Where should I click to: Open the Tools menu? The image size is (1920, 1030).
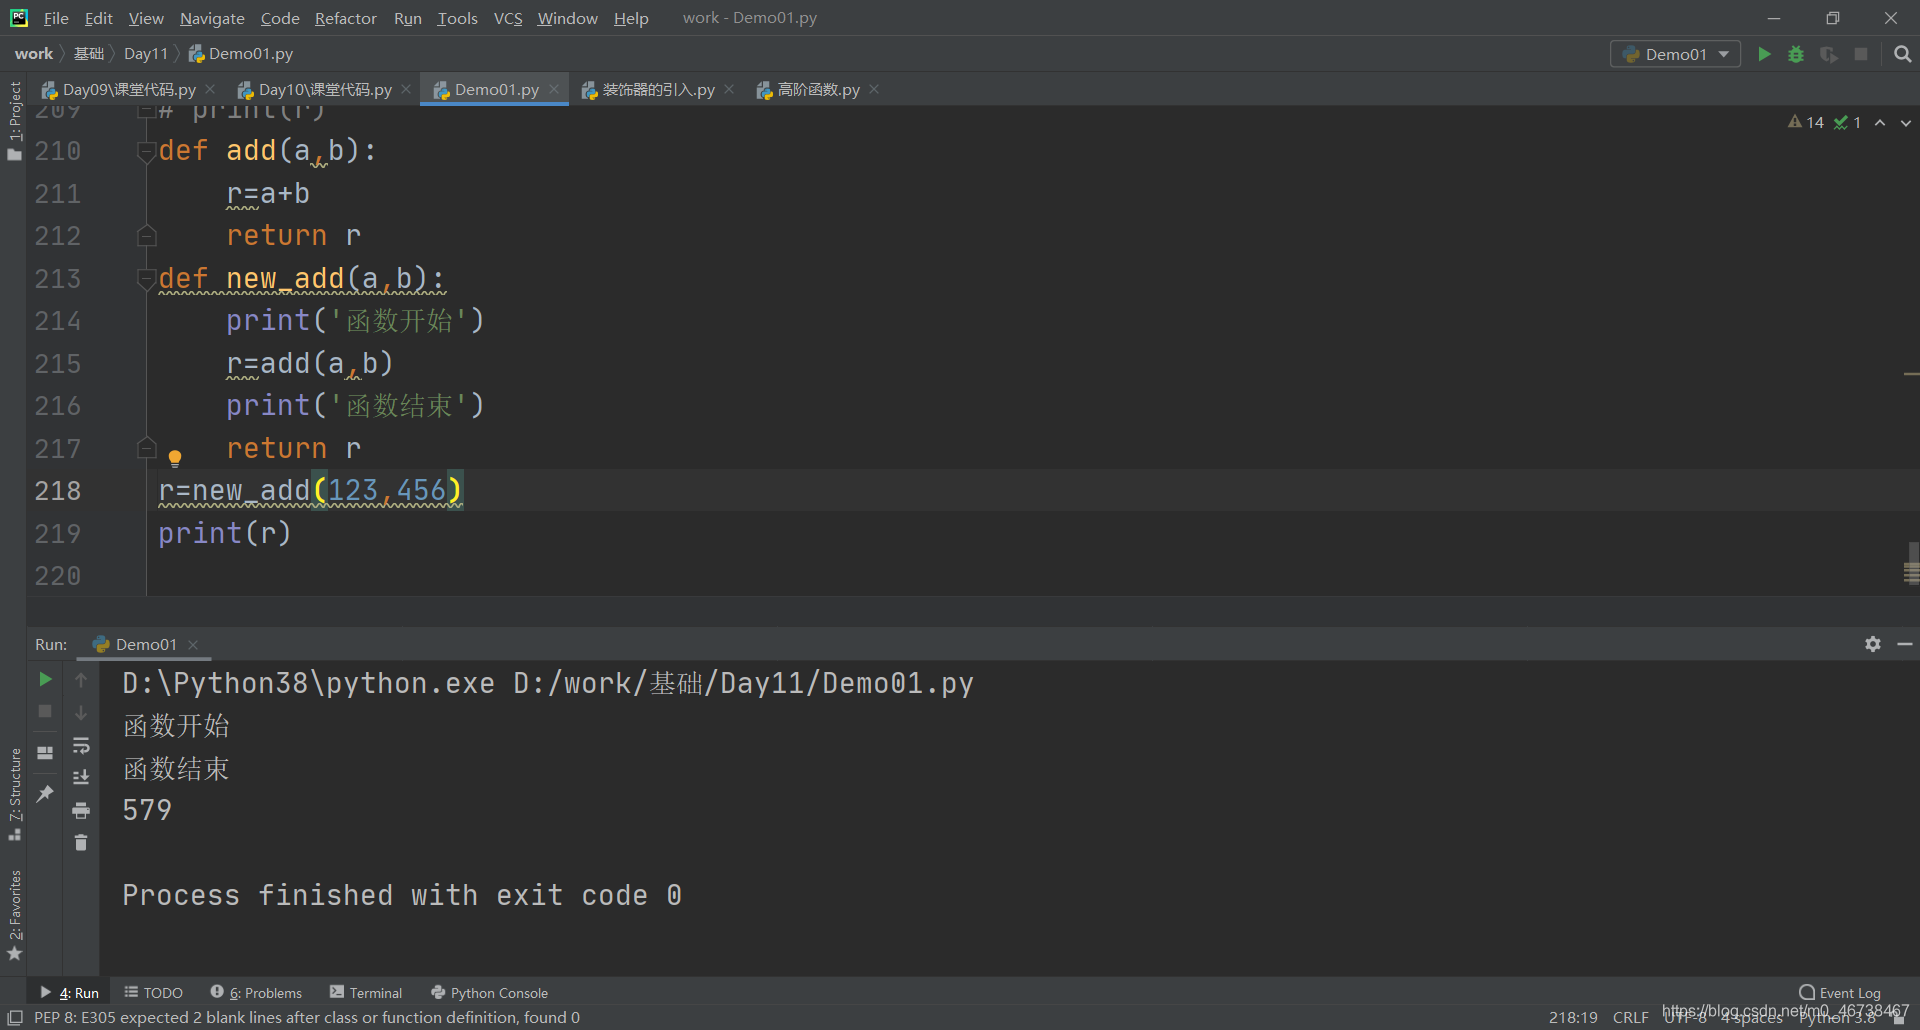457,18
